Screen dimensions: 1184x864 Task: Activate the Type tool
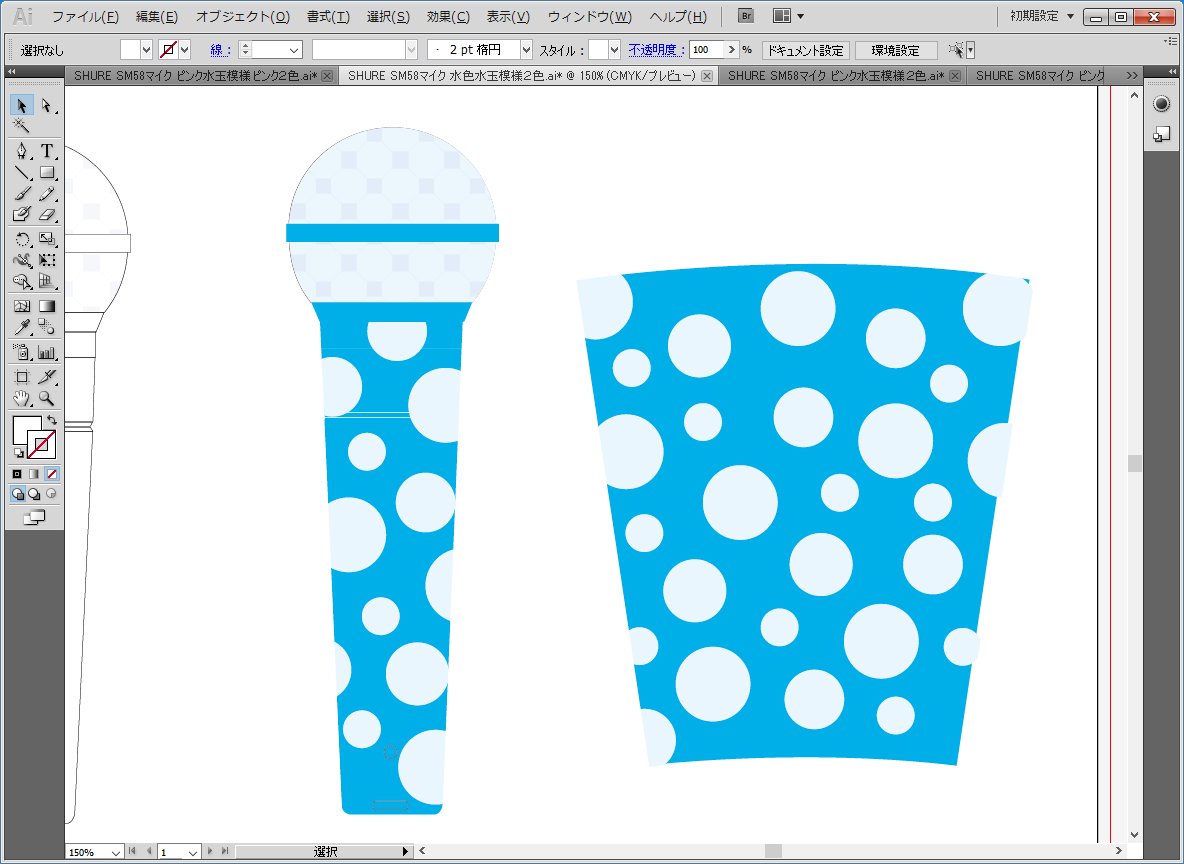(46, 151)
